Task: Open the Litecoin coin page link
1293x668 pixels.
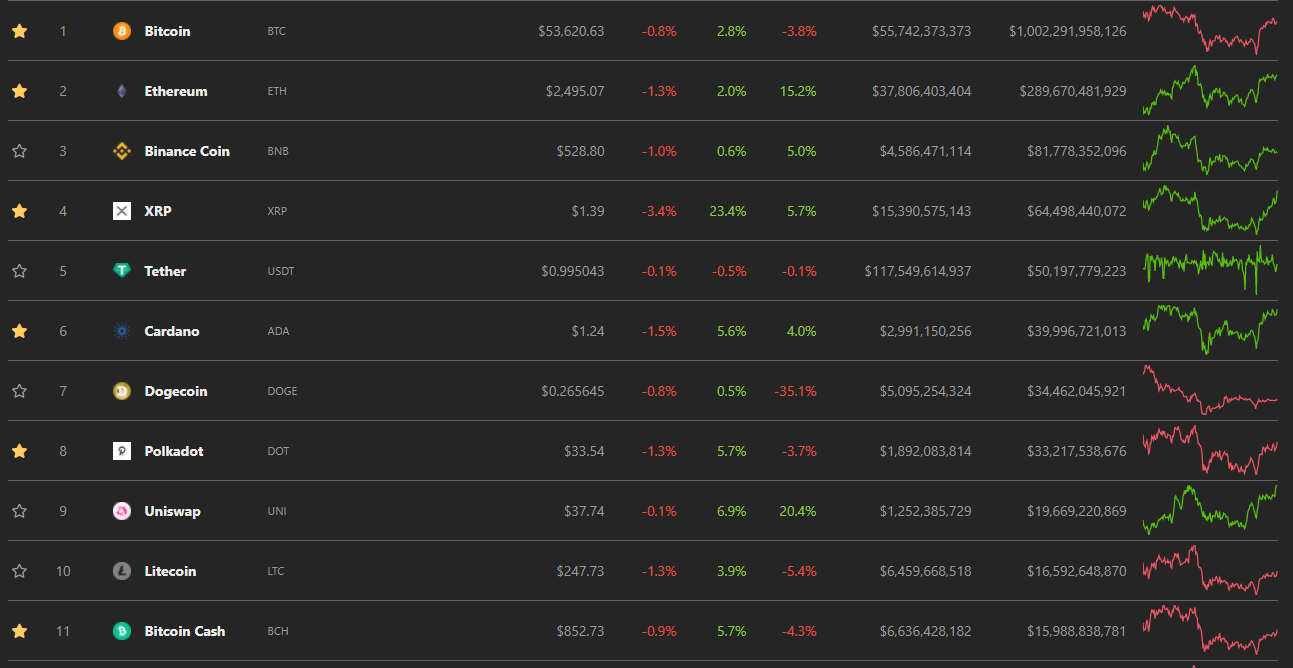Action: point(170,571)
